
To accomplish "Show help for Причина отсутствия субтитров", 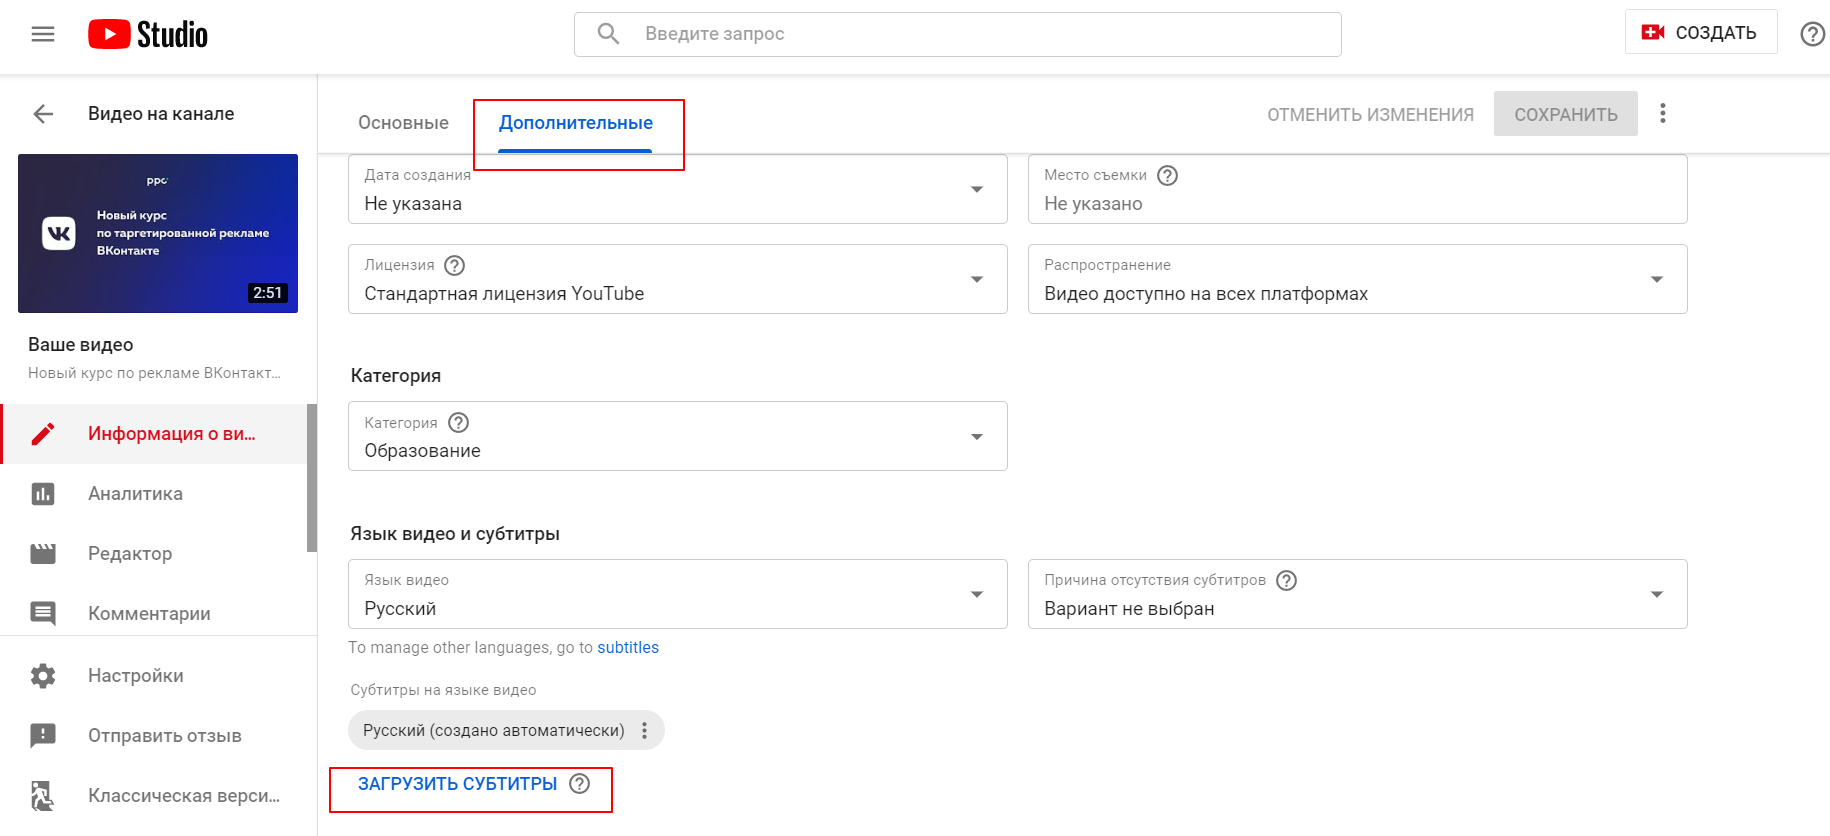I will 1287,581.
